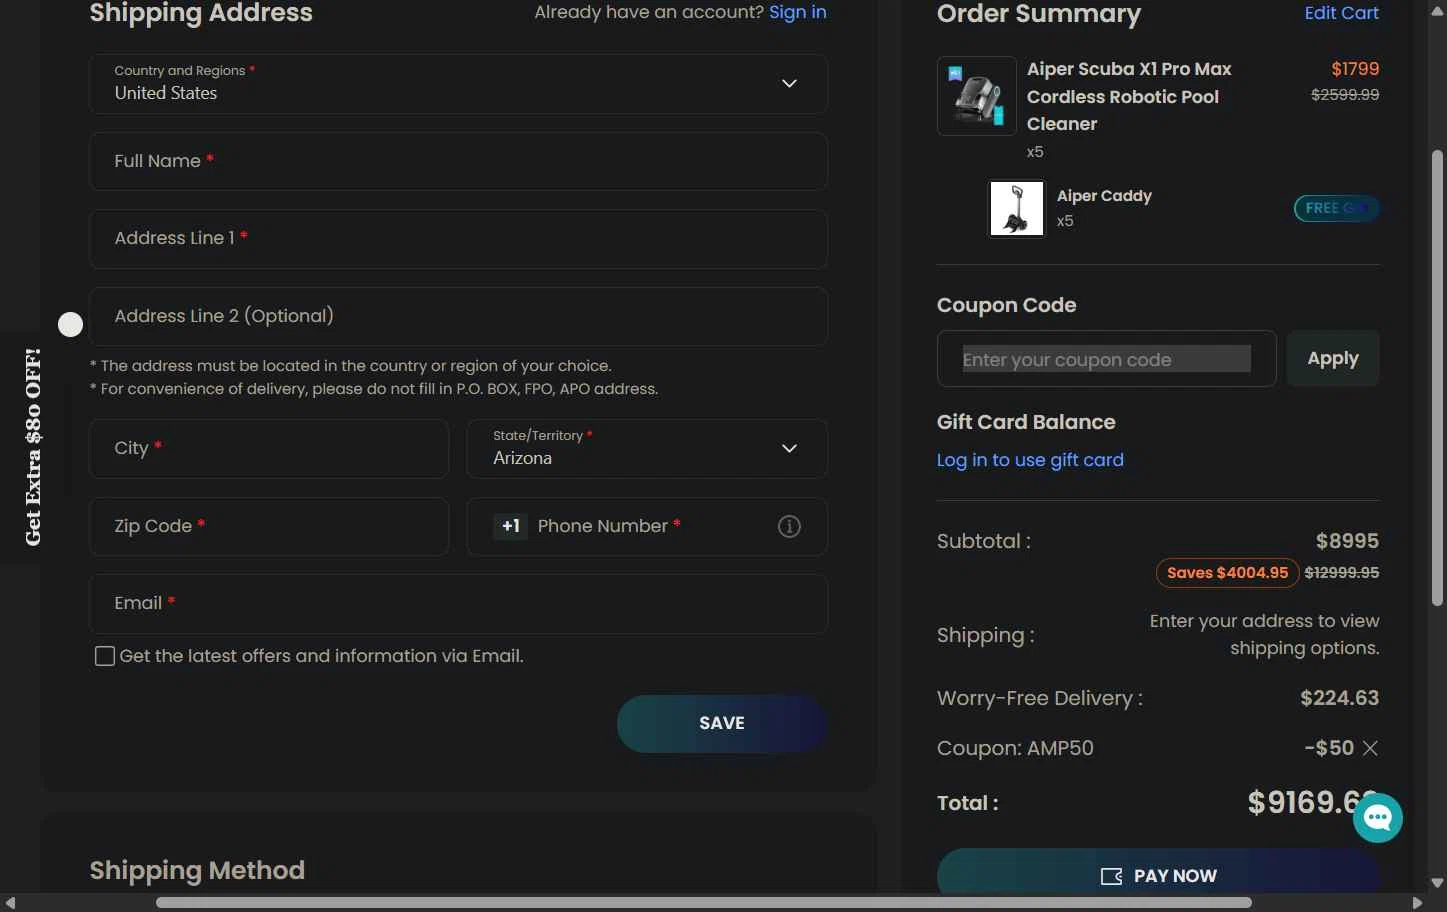
Task: Click the $1799 product price
Action: point(1355,69)
